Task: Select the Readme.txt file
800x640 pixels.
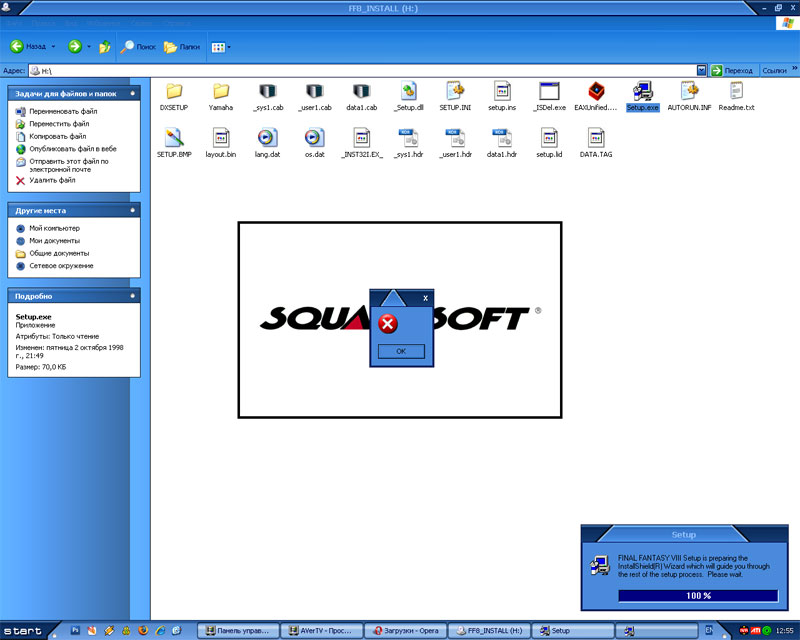Action: [736, 97]
